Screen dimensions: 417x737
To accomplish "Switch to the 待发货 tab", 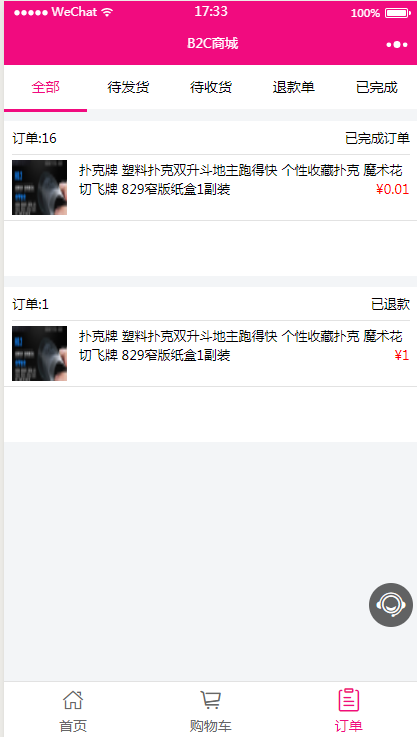I will pos(128,87).
